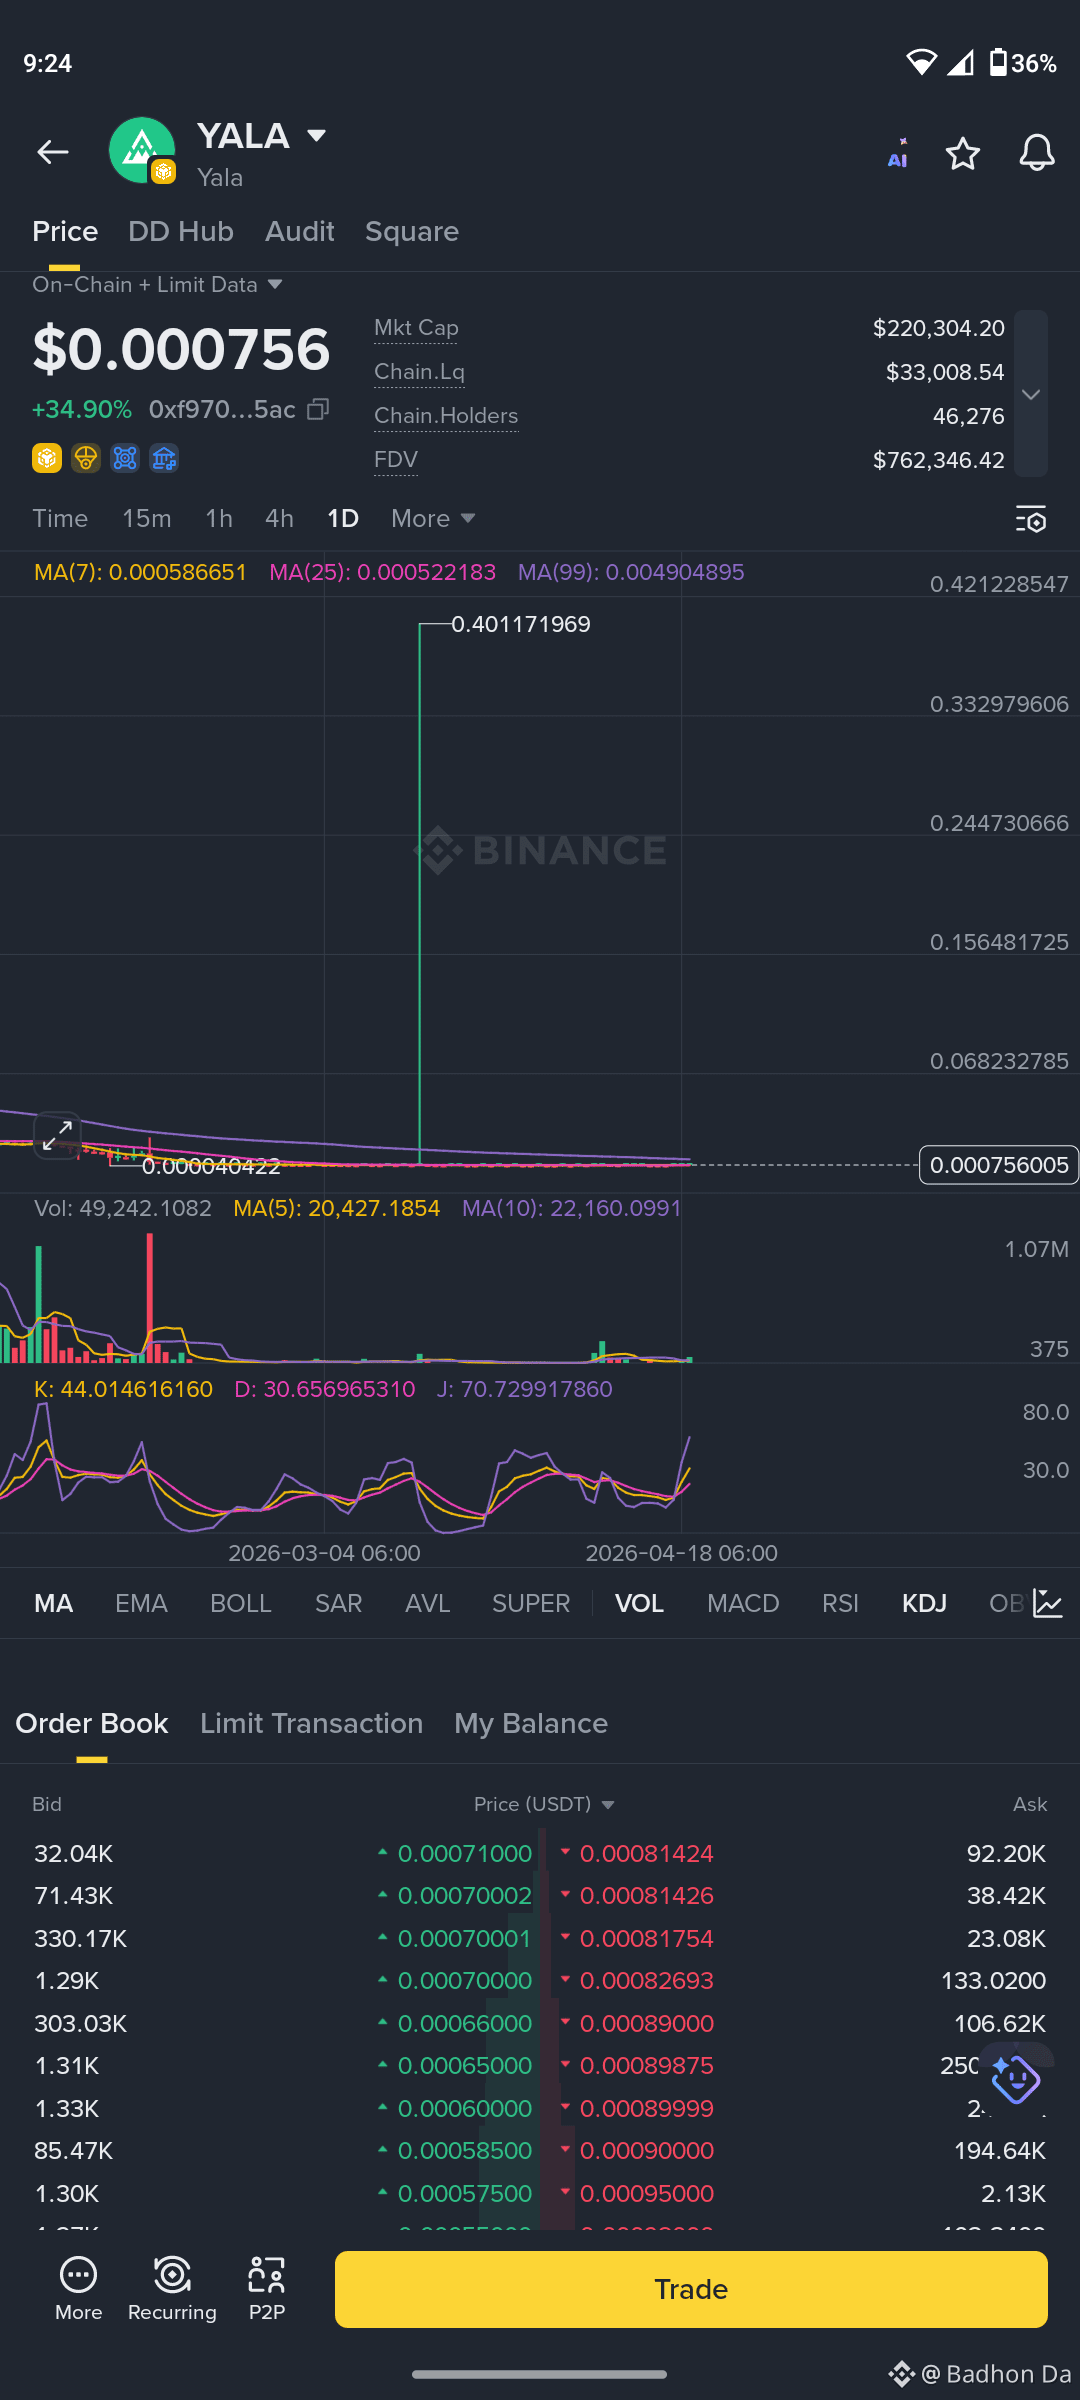Expand the YALA pair dropdown arrow
1080x2400 pixels.
[x=317, y=135]
